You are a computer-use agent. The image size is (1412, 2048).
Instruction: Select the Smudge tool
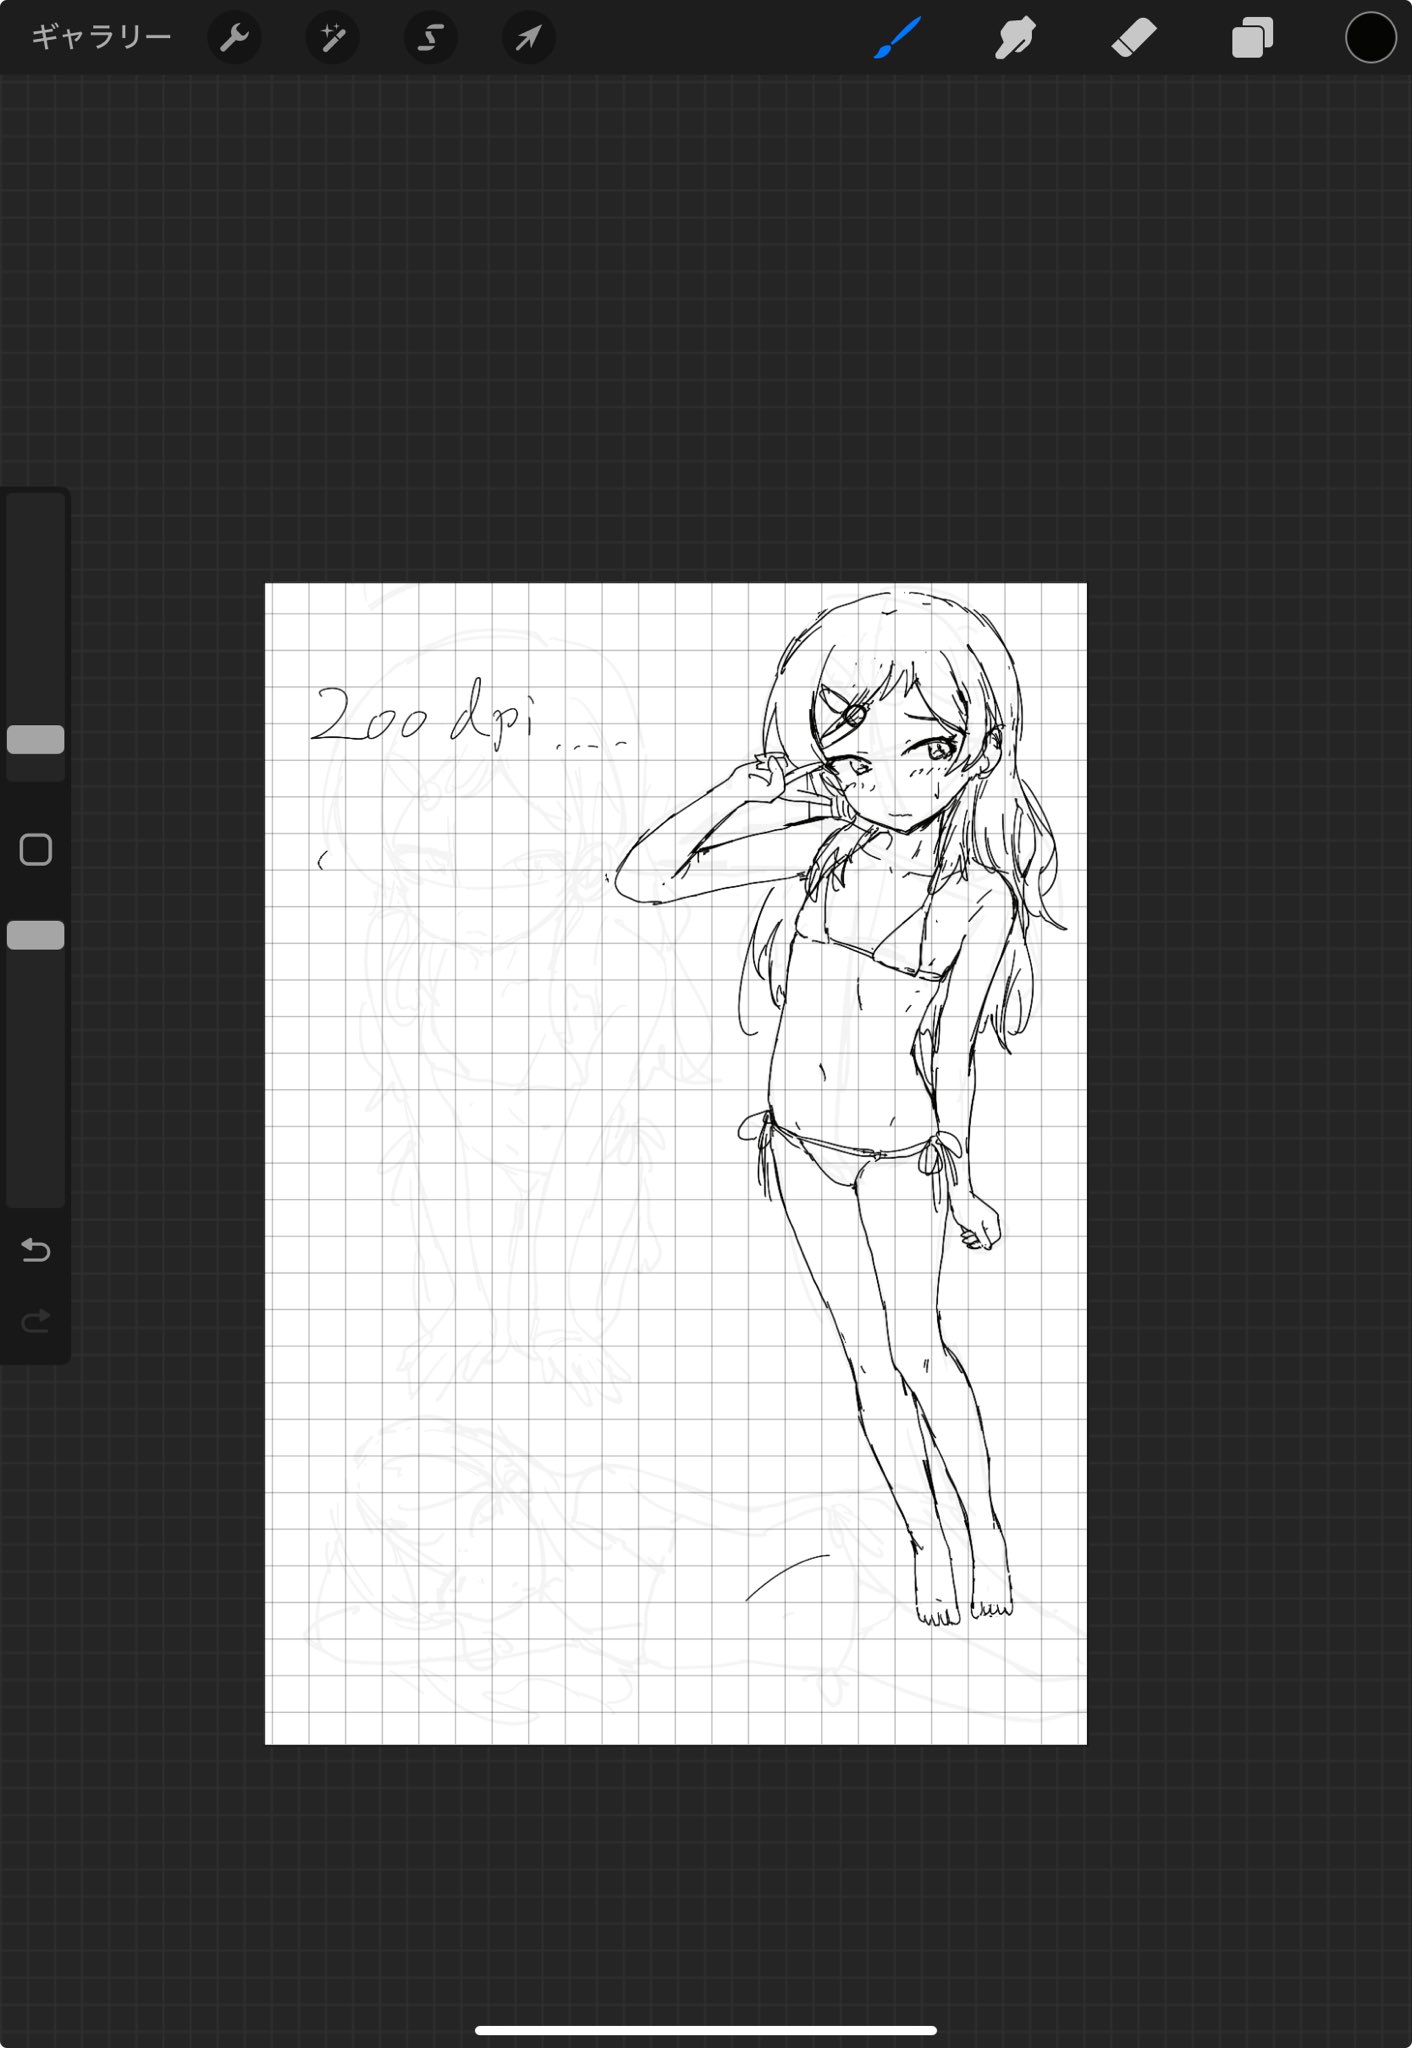click(1014, 38)
